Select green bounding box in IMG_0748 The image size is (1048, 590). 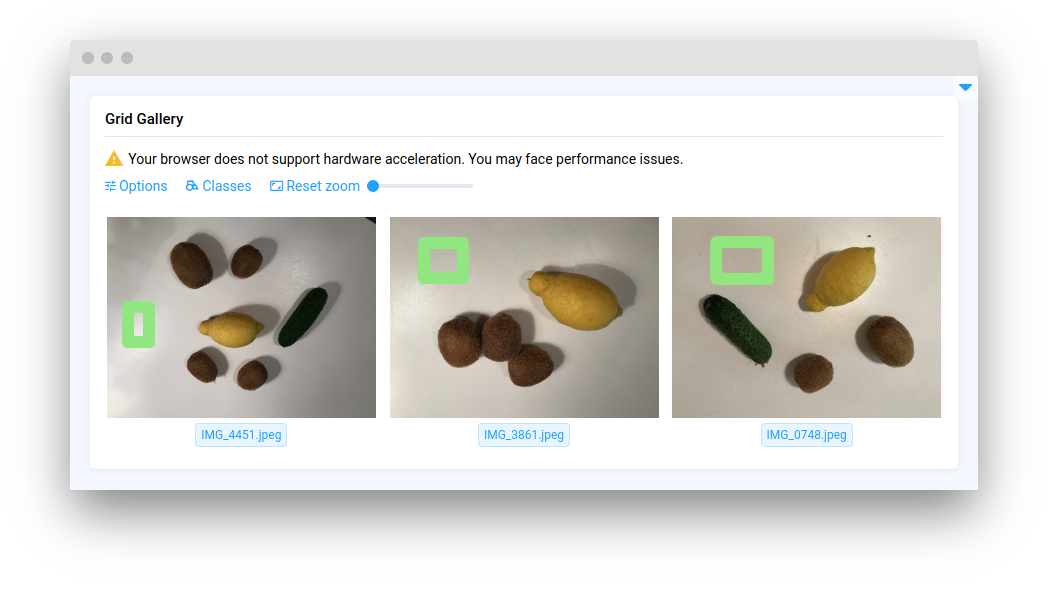742,261
